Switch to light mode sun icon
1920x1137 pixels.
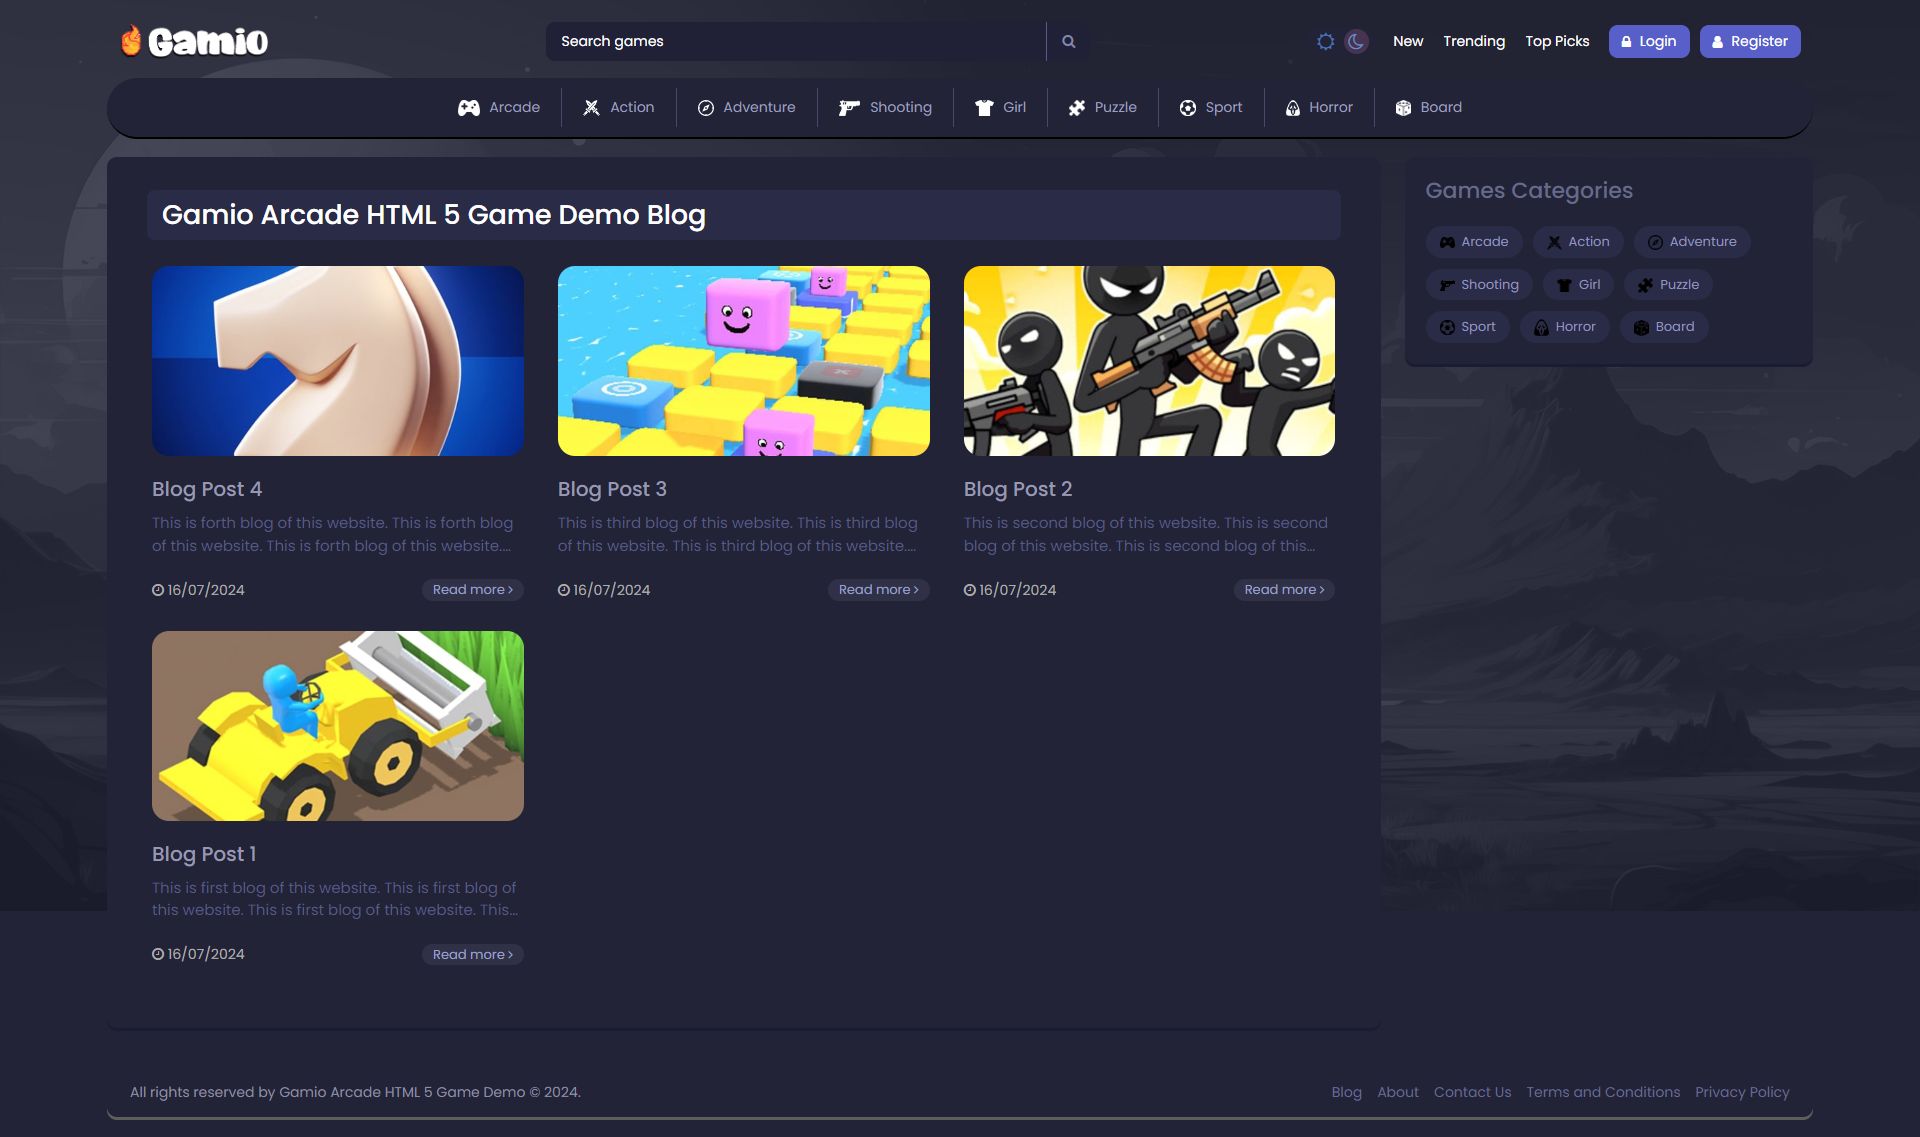click(x=1325, y=41)
